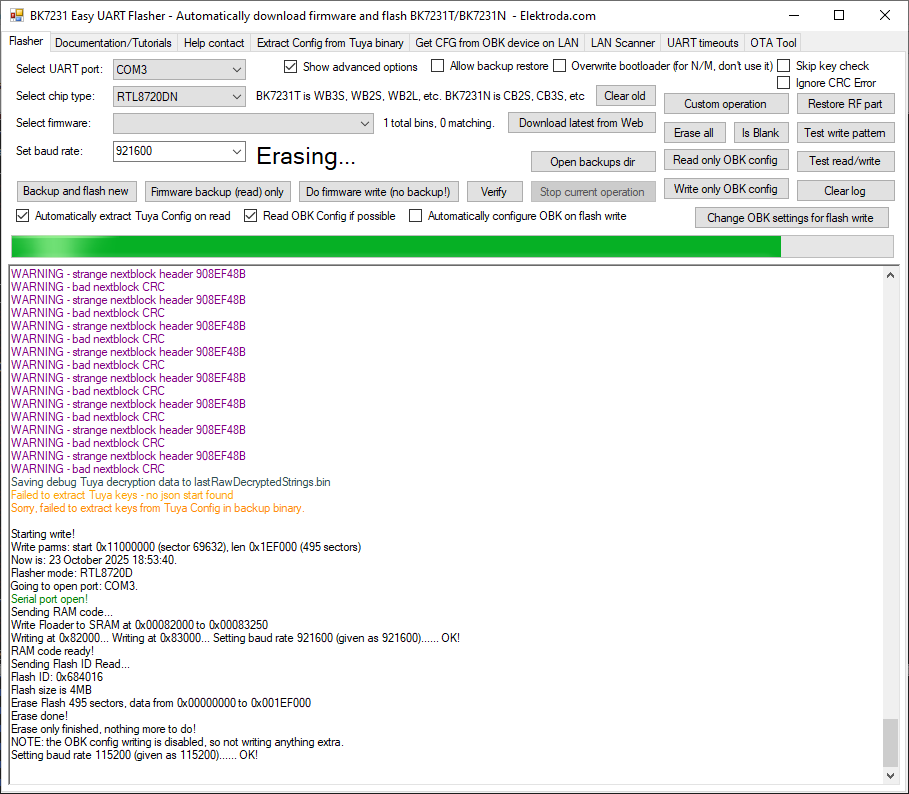Start Backup and flash new
This screenshot has width=909, height=794.
[x=75, y=191]
